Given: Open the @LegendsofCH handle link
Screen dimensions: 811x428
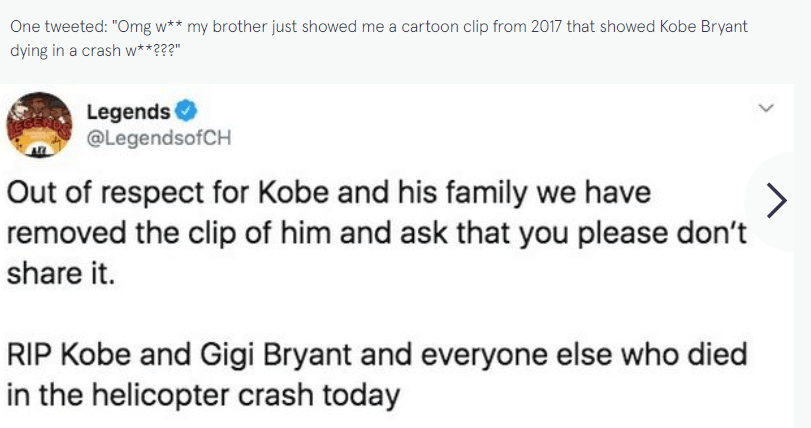Looking at the screenshot, I should [x=159, y=138].
